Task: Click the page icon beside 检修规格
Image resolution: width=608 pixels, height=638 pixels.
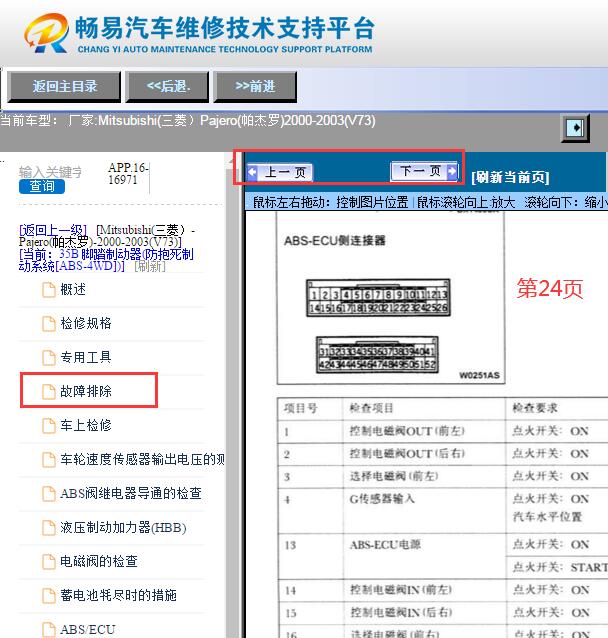Action: [x=49, y=324]
